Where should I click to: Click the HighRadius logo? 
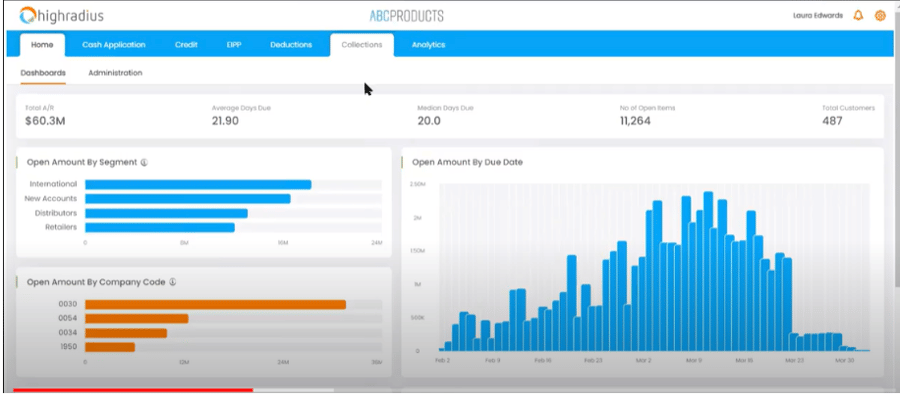(x=61, y=16)
